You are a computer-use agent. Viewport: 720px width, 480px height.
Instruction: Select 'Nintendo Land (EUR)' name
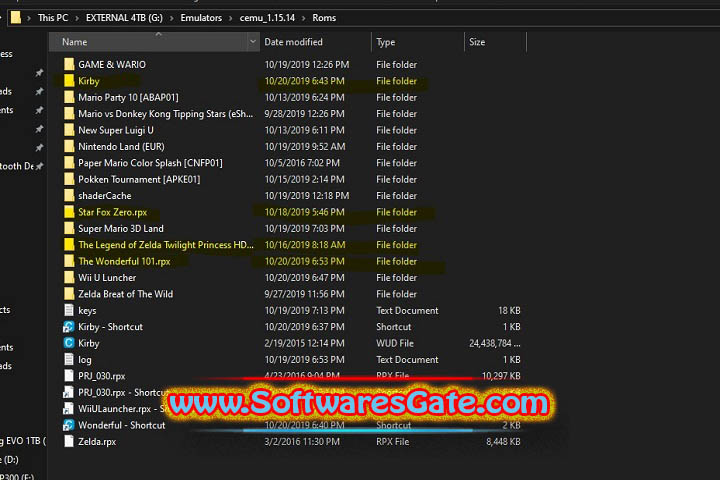point(121,147)
